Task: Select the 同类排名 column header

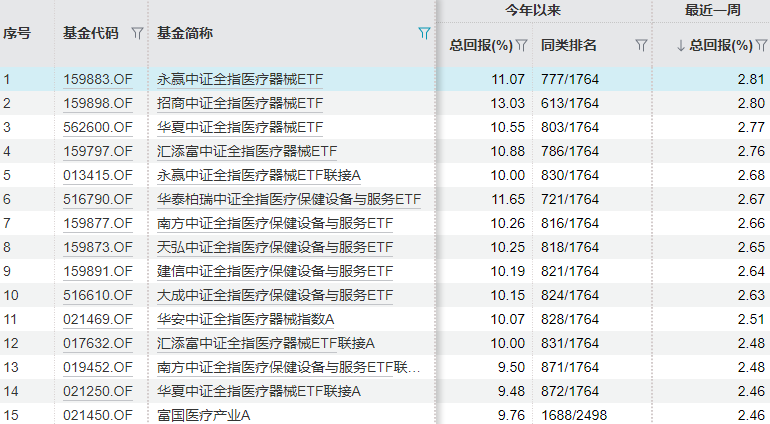Action: [569, 46]
